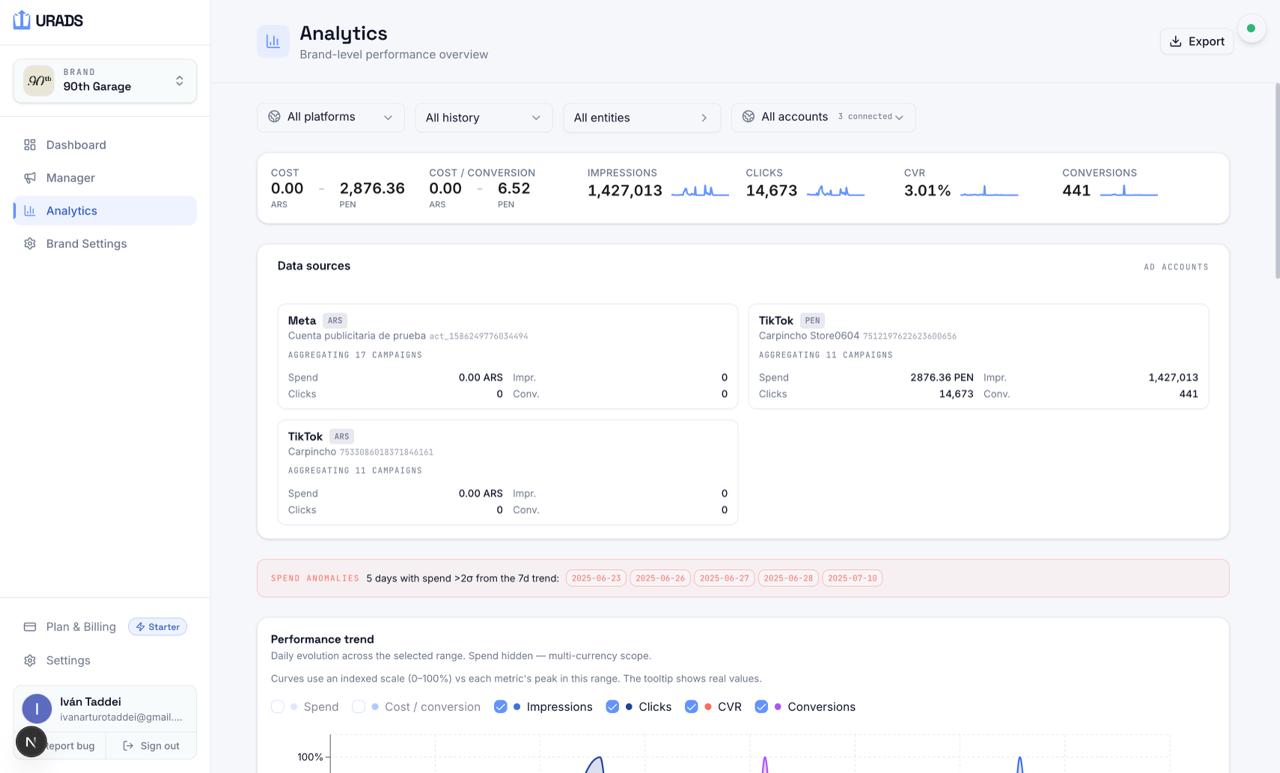Click the Iván Taddei avatar
The image size is (1280, 773).
pyautogui.click(x=37, y=709)
